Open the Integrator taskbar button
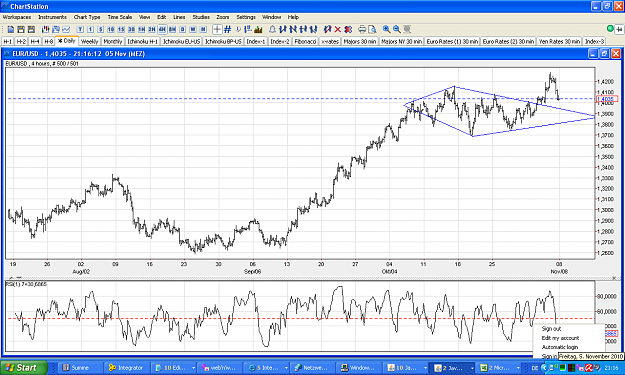The image size is (625, 375). pos(126,368)
